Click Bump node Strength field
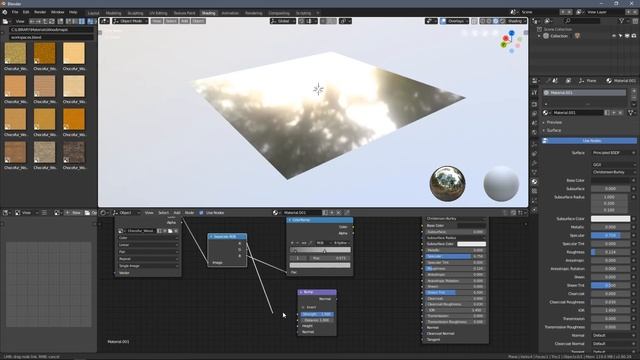The width and height of the screenshot is (640, 360). coord(317,314)
